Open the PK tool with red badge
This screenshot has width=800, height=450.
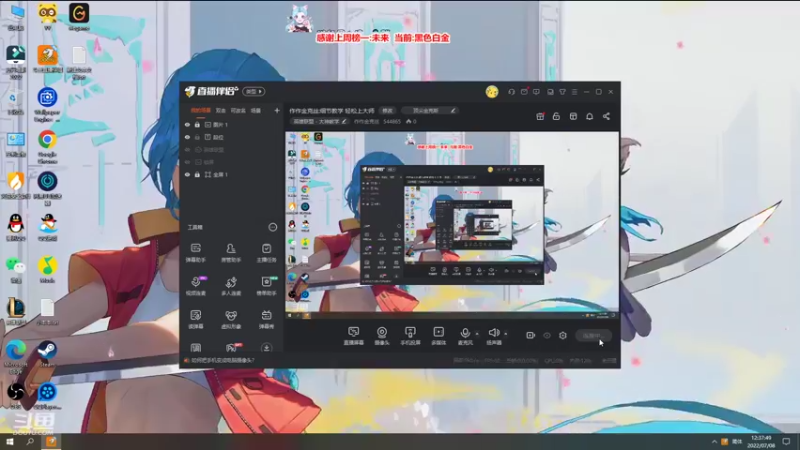point(232,348)
